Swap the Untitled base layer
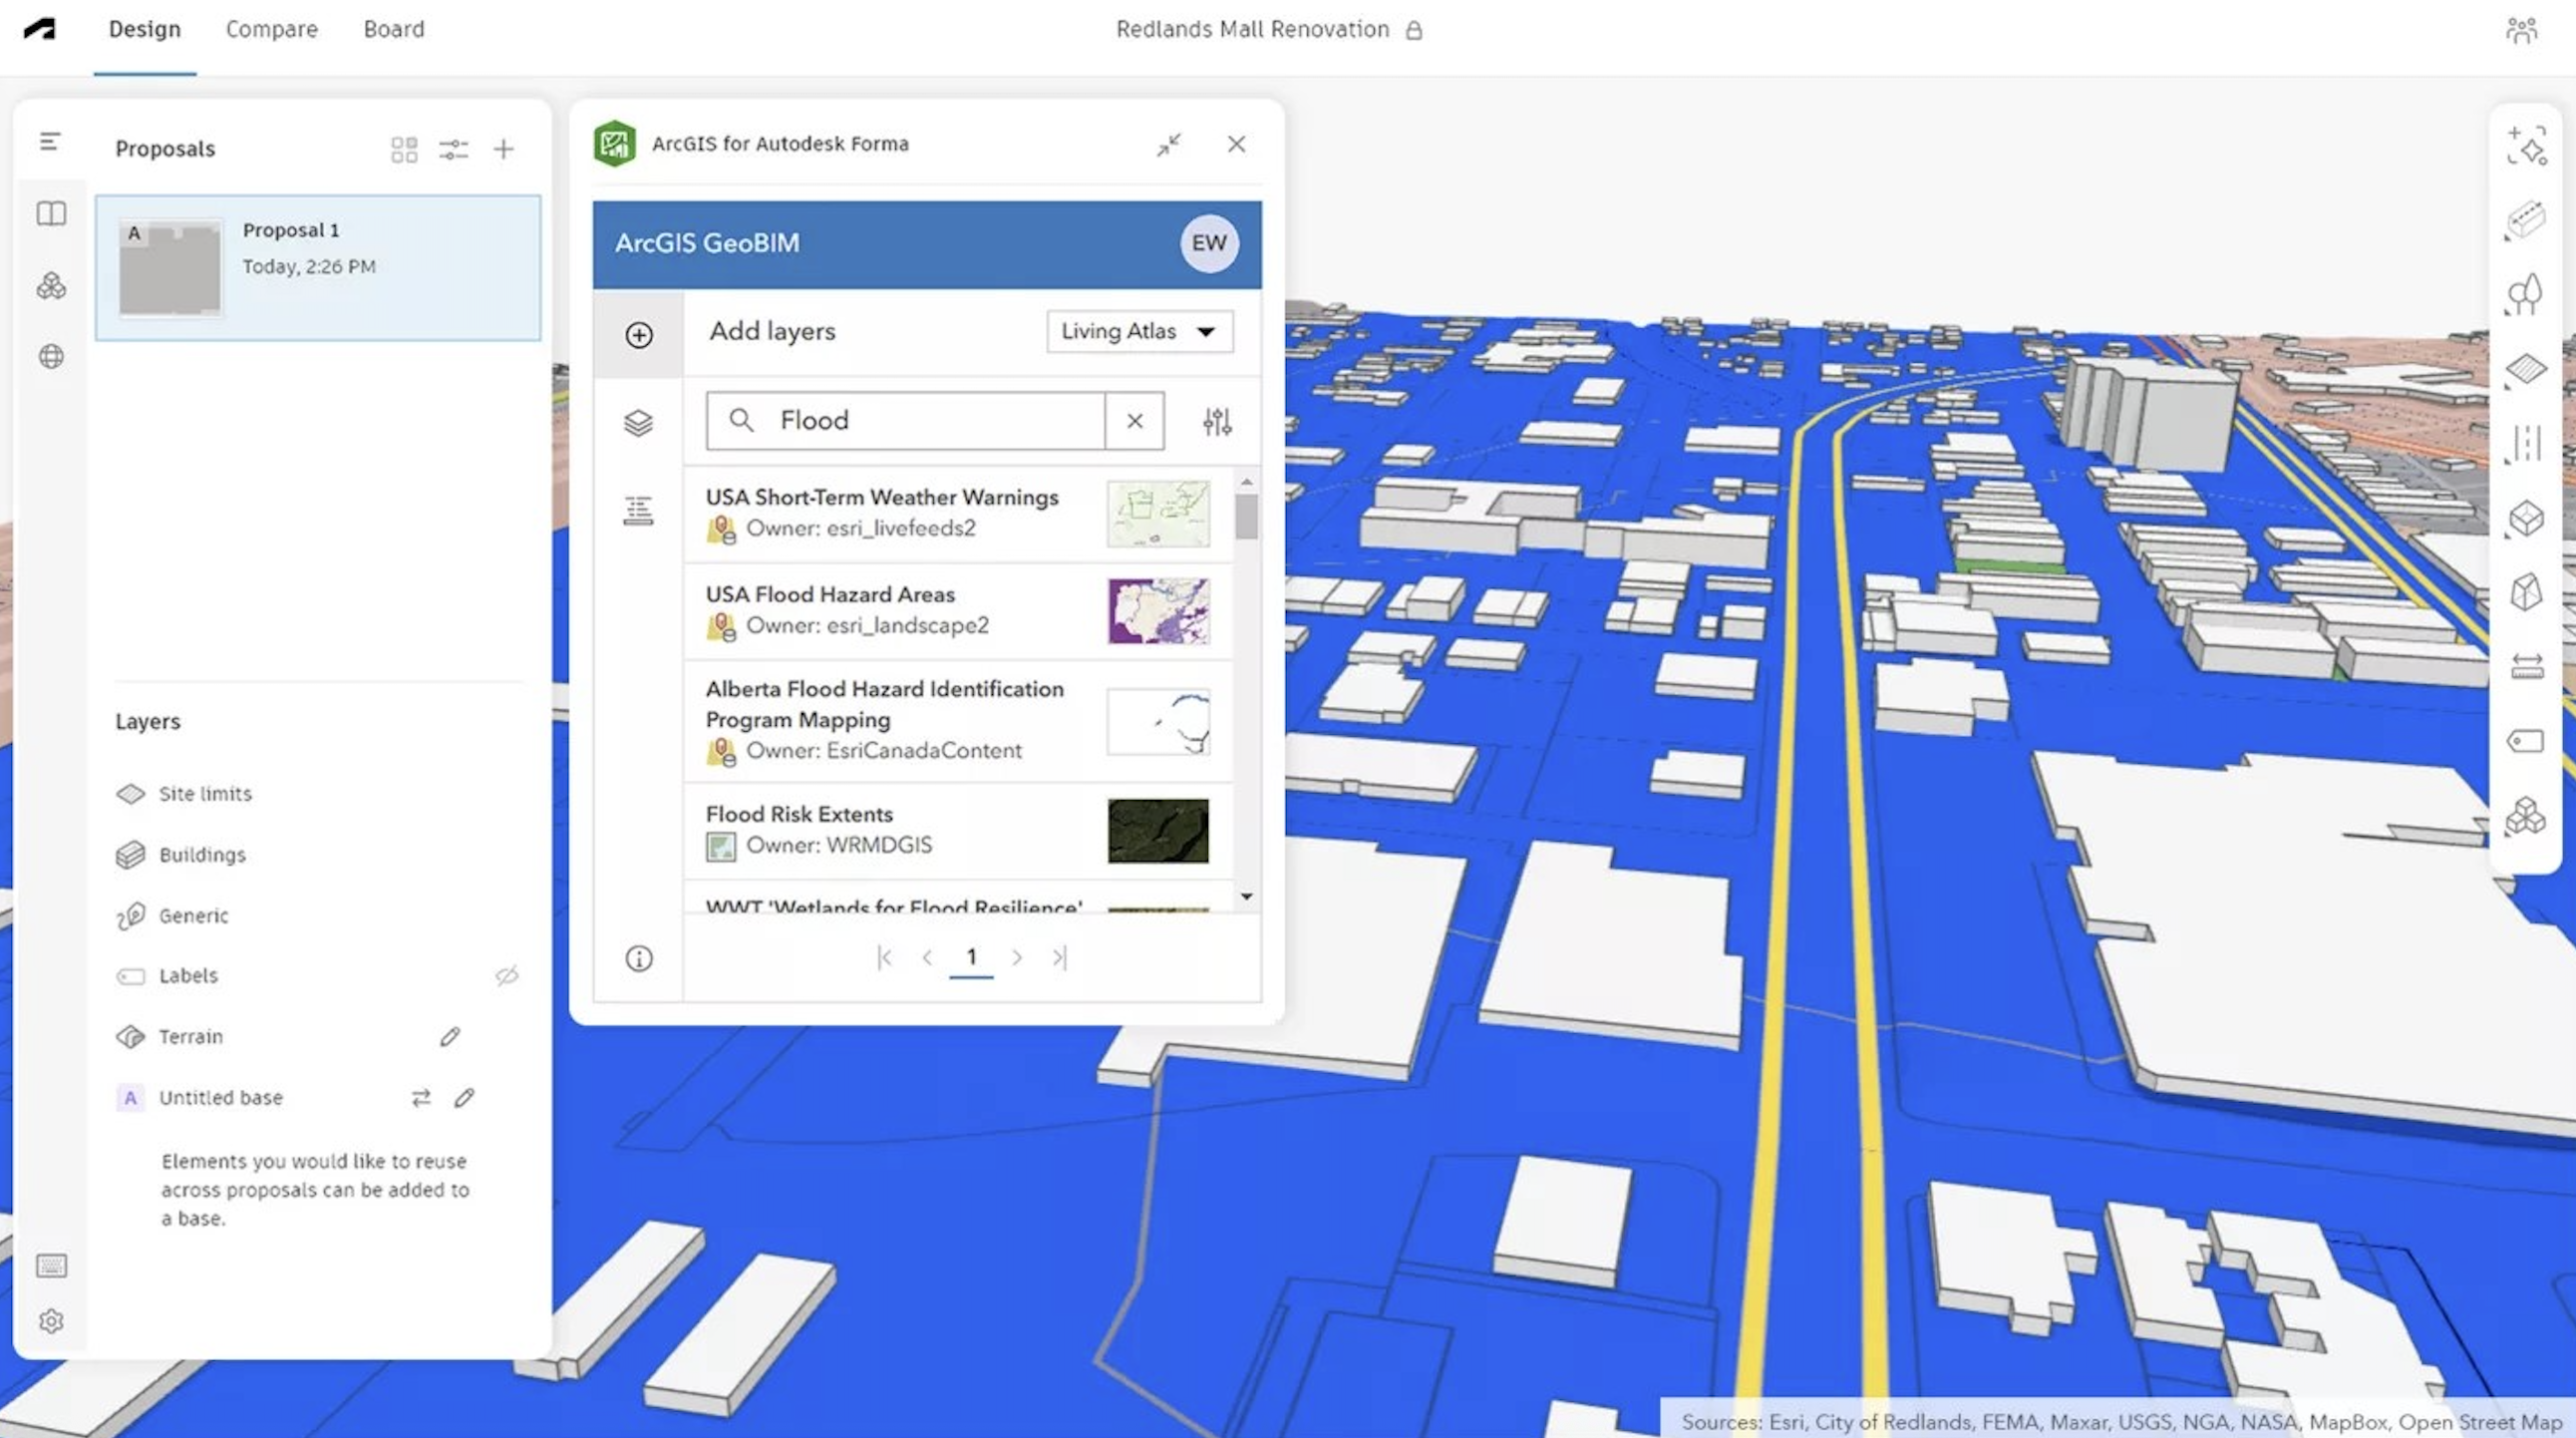 click(421, 1097)
